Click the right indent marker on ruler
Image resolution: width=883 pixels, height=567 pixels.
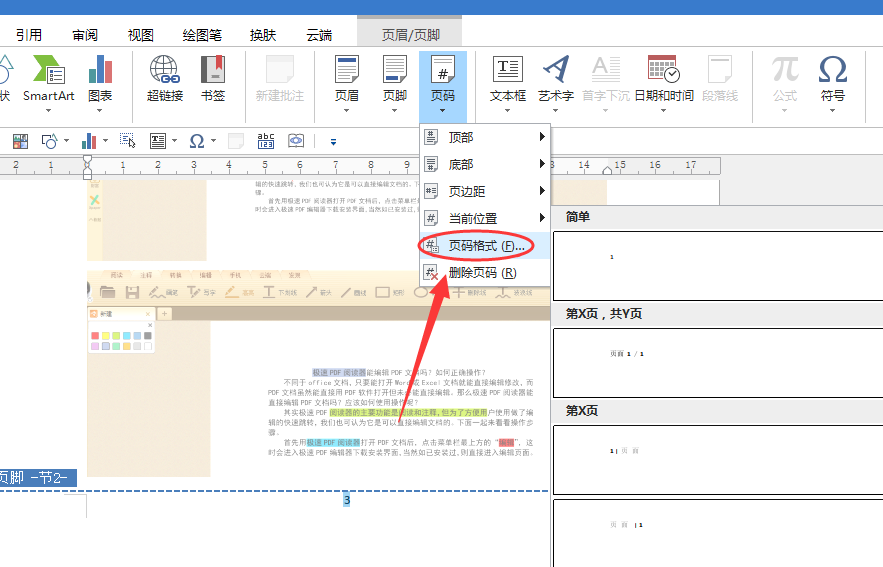[607, 170]
